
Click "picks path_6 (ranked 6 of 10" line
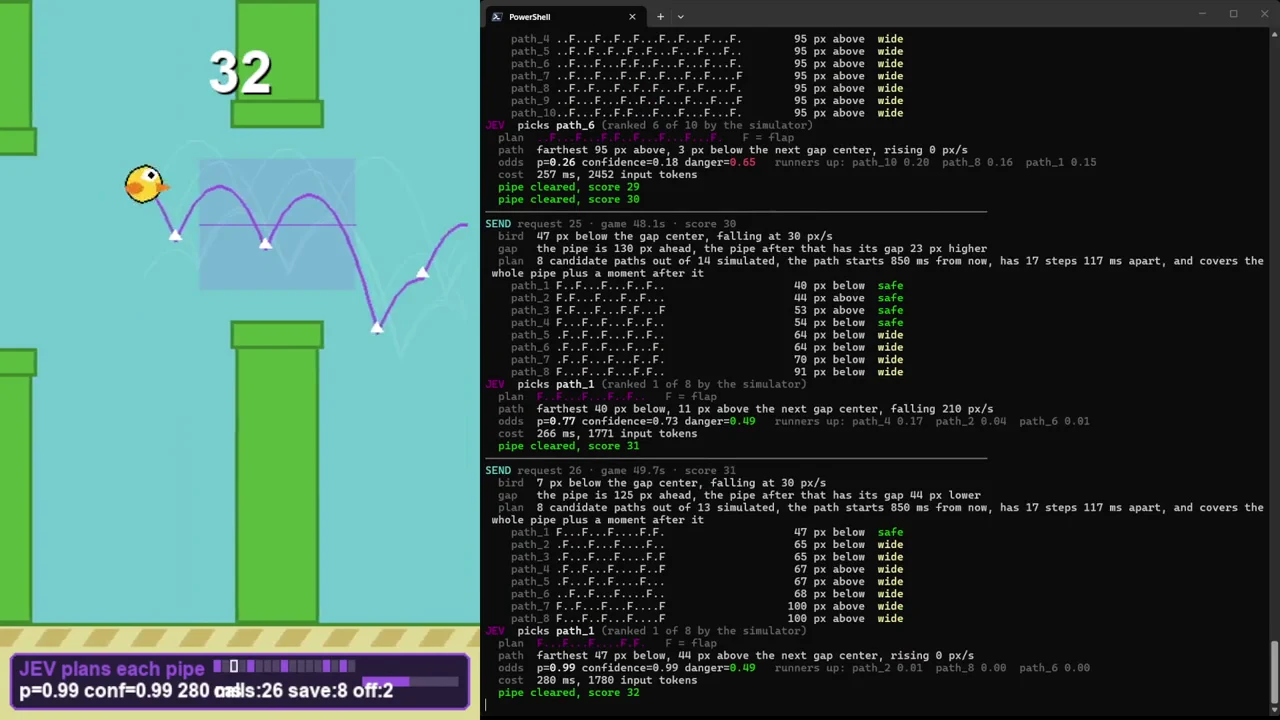click(665, 125)
